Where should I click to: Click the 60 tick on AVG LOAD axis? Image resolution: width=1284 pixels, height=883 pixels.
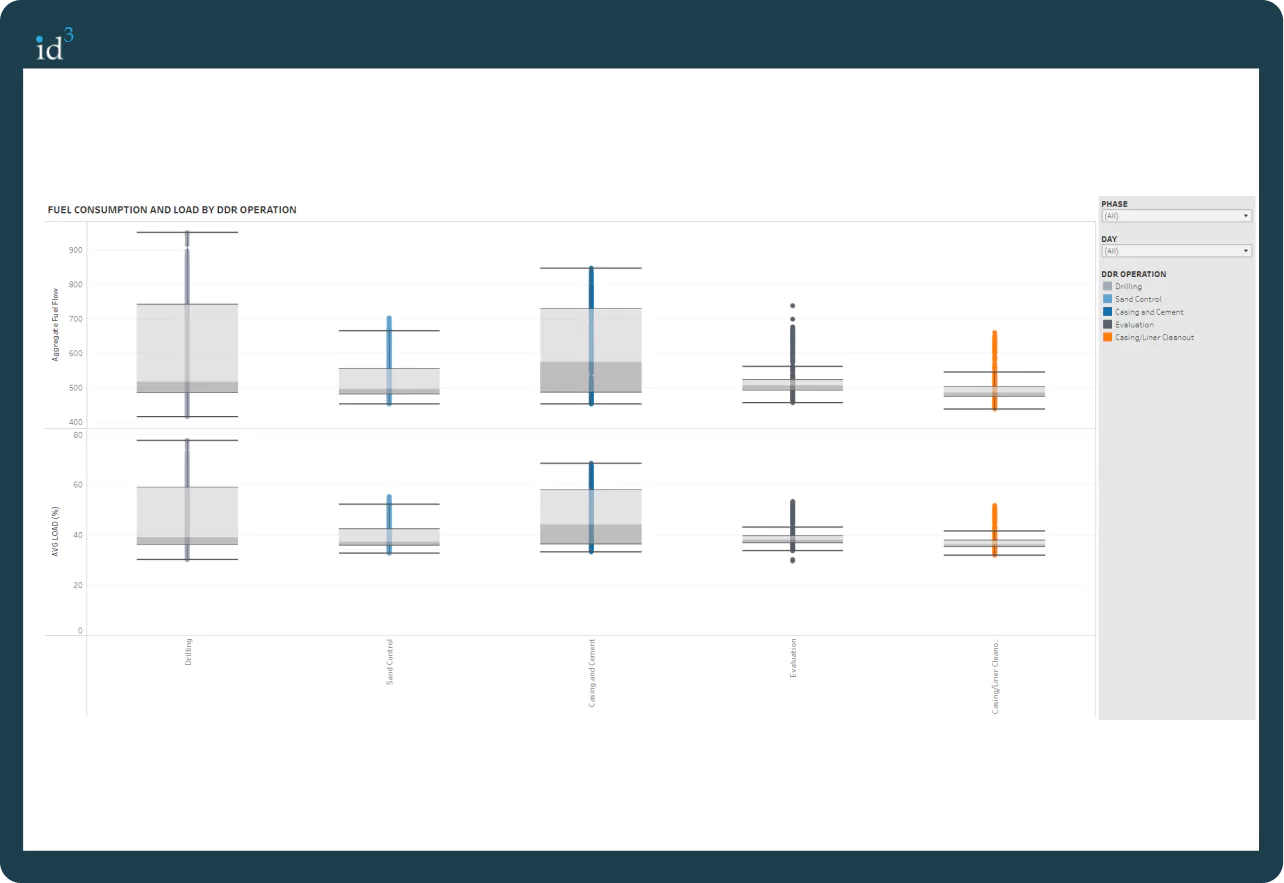coord(78,485)
